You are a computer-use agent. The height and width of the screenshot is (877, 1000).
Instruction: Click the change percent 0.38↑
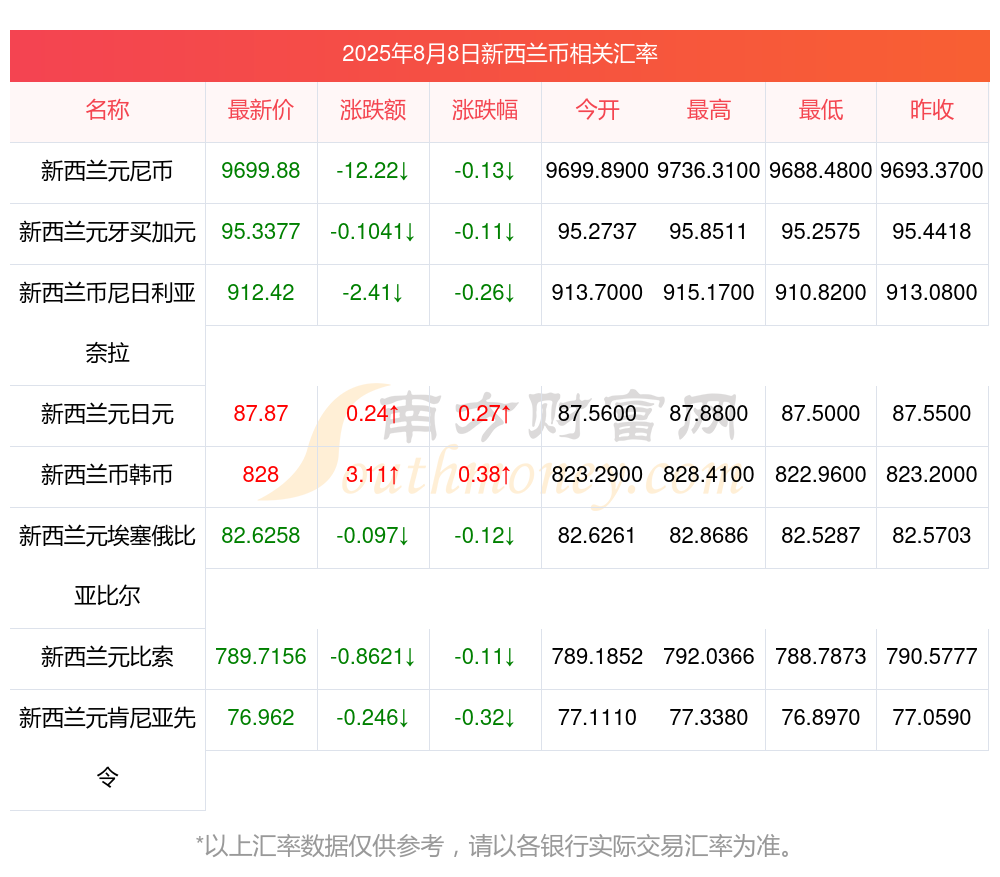485,474
